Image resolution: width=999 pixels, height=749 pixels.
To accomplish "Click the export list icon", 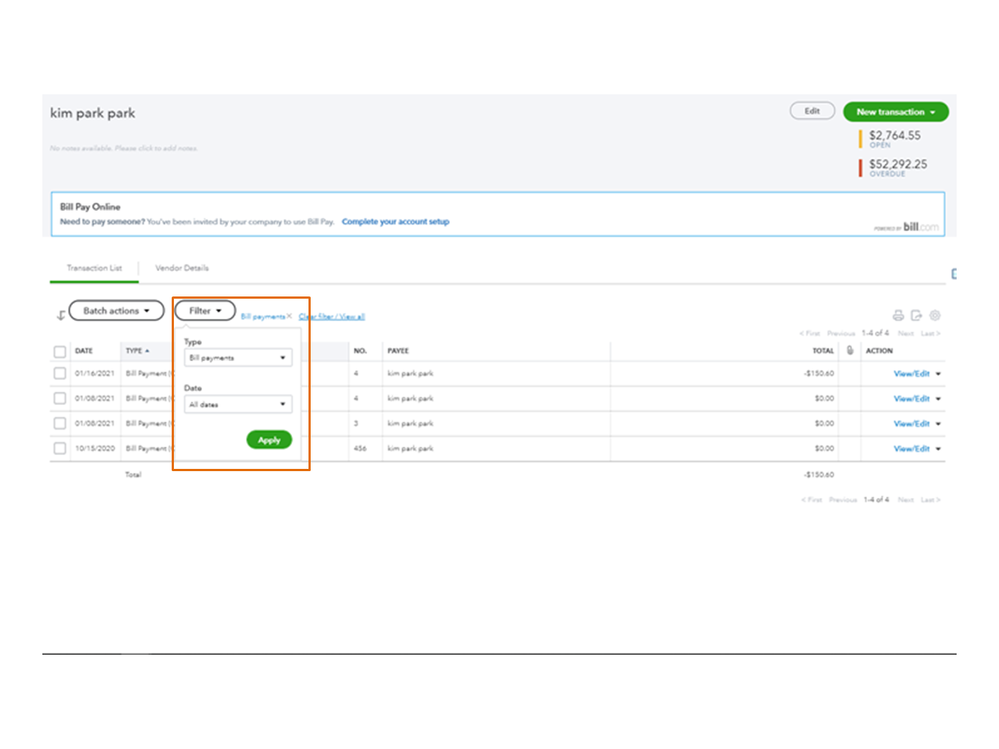I will click(x=916, y=315).
